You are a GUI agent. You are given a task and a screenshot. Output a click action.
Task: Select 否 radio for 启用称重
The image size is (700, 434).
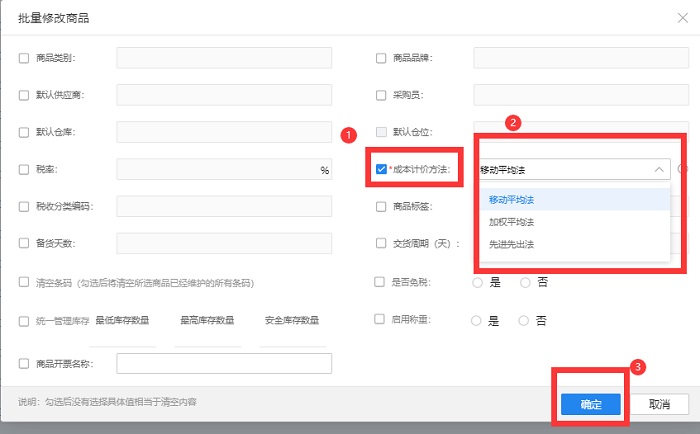tap(526, 321)
